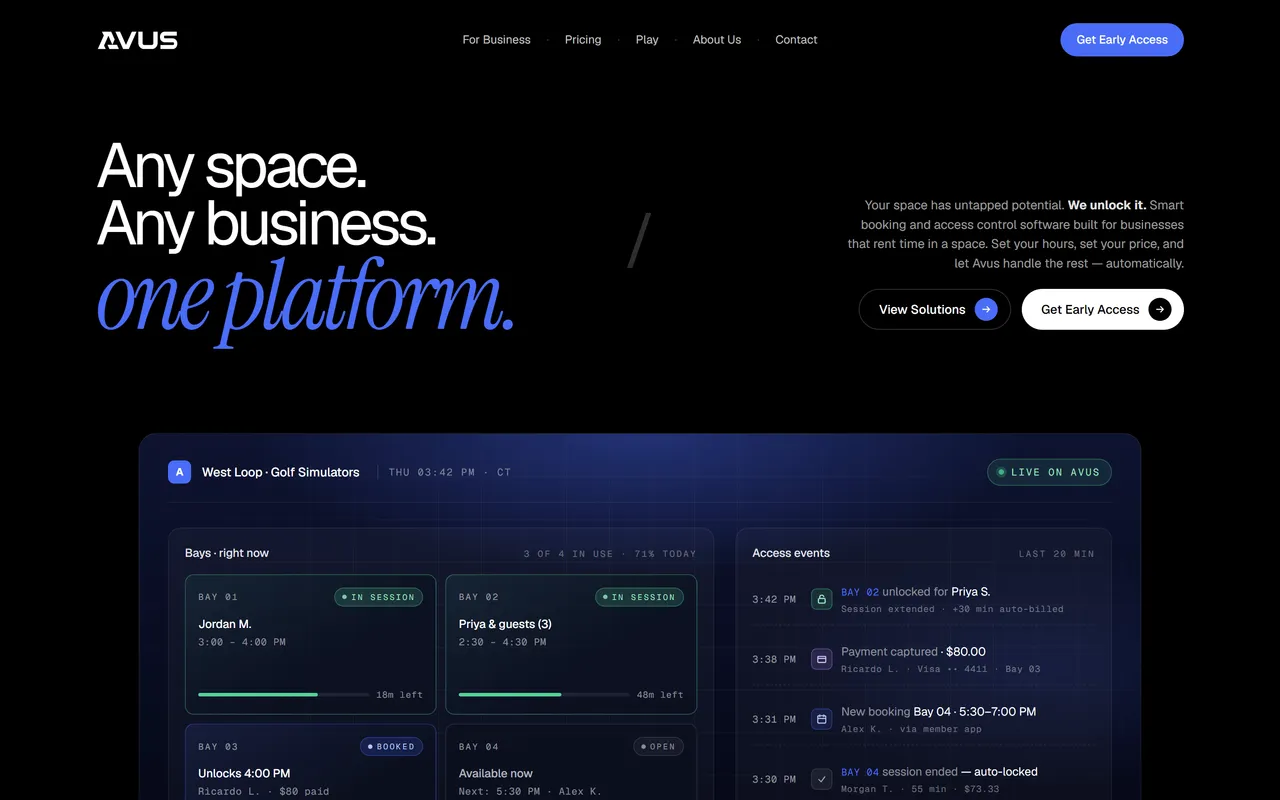Click the Bay 01 progress bar
The height and width of the screenshot is (800, 1280).
(x=284, y=694)
